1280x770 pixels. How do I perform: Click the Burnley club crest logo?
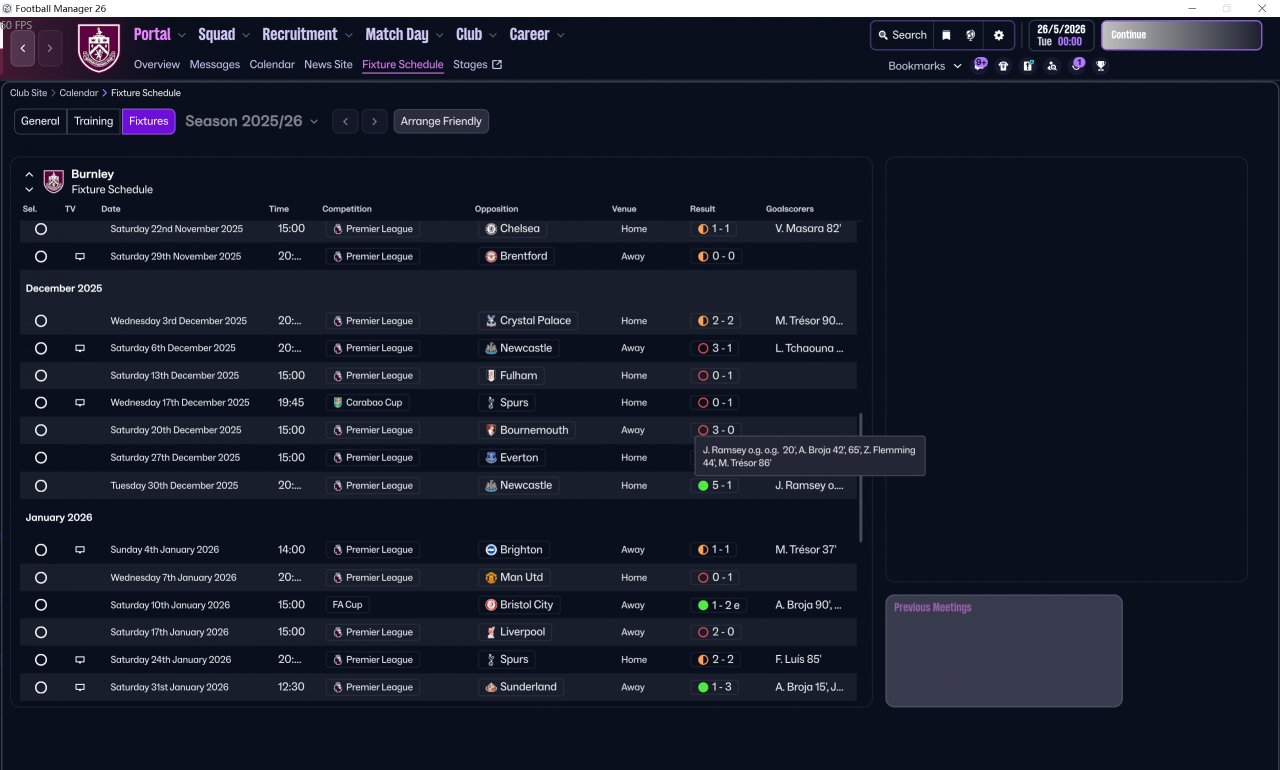[x=99, y=47]
